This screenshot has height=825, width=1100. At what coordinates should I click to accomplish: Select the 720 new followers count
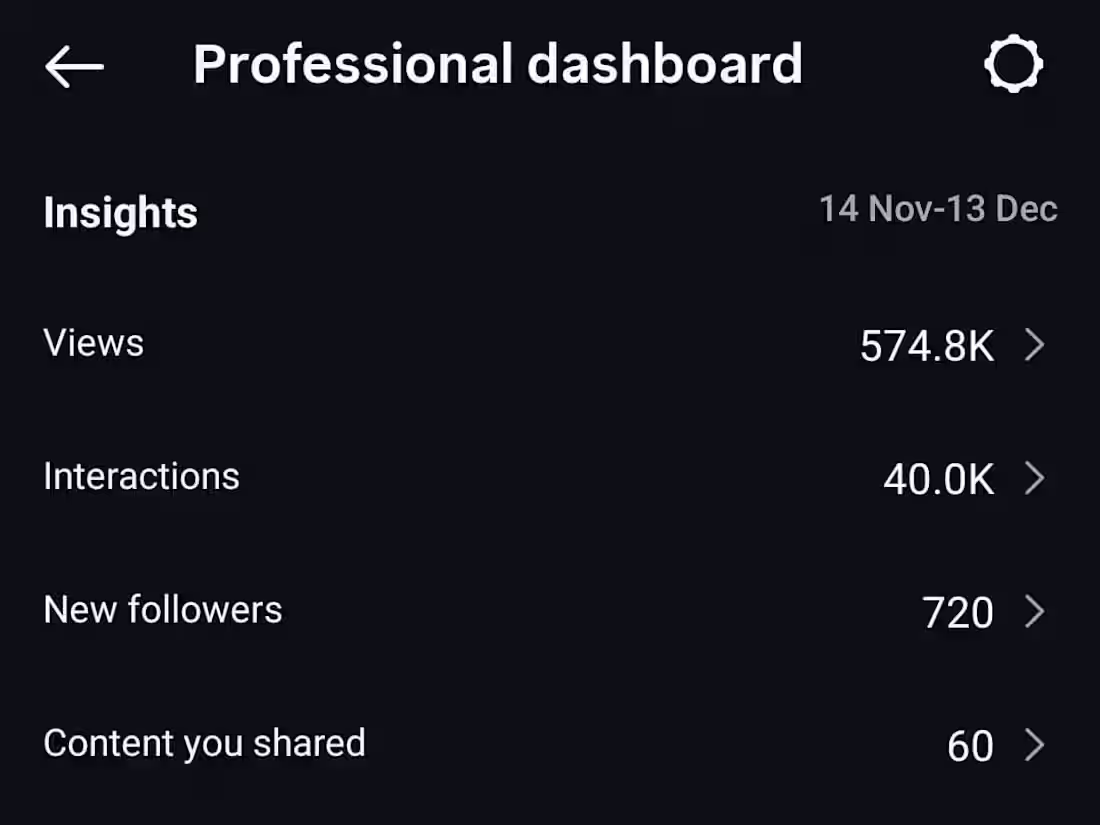[957, 612]
